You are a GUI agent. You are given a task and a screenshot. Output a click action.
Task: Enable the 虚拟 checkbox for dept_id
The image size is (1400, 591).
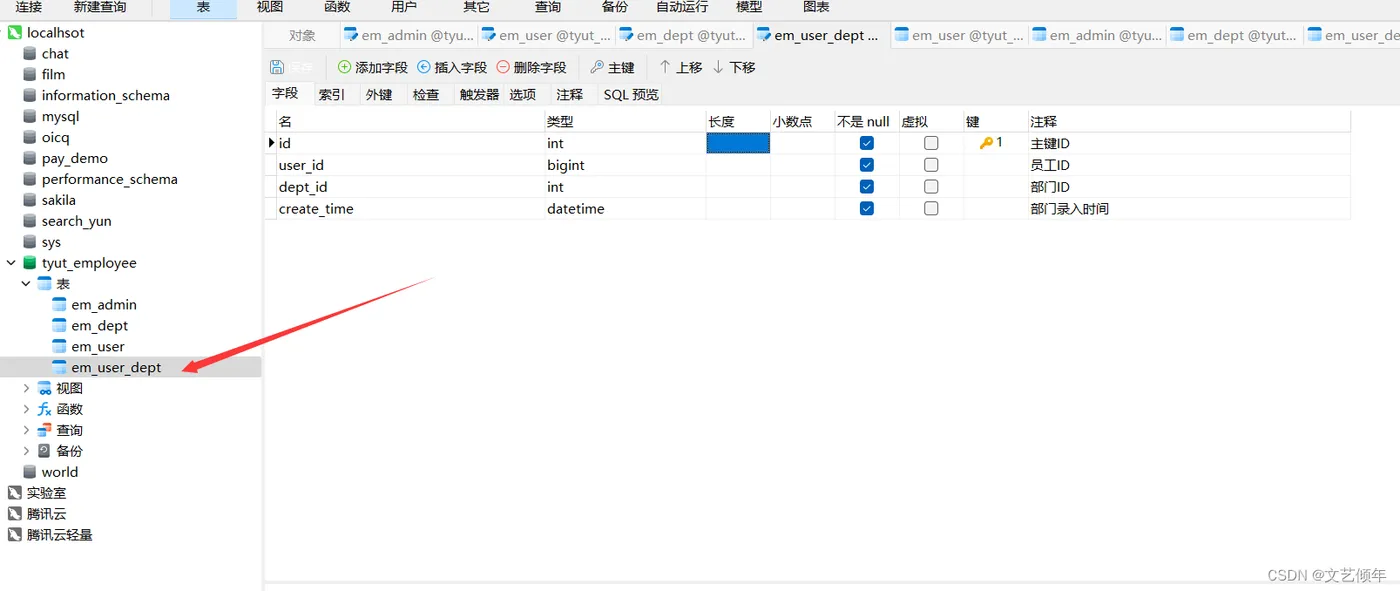point(931,186)
